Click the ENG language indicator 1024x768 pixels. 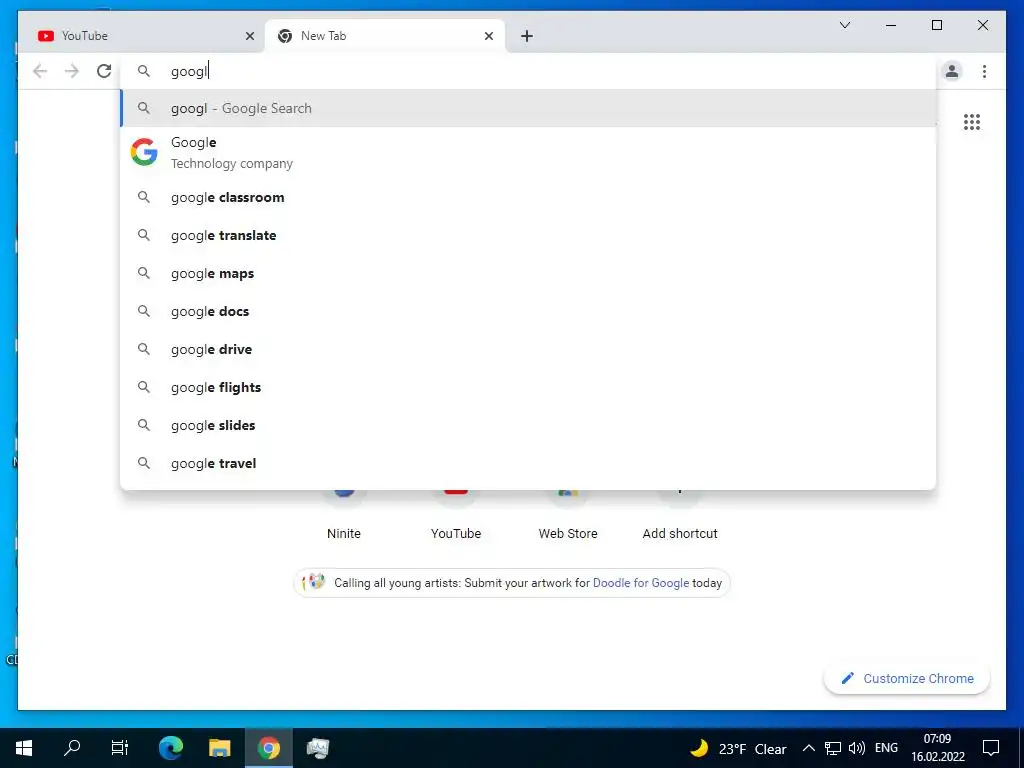pos(886,748)
